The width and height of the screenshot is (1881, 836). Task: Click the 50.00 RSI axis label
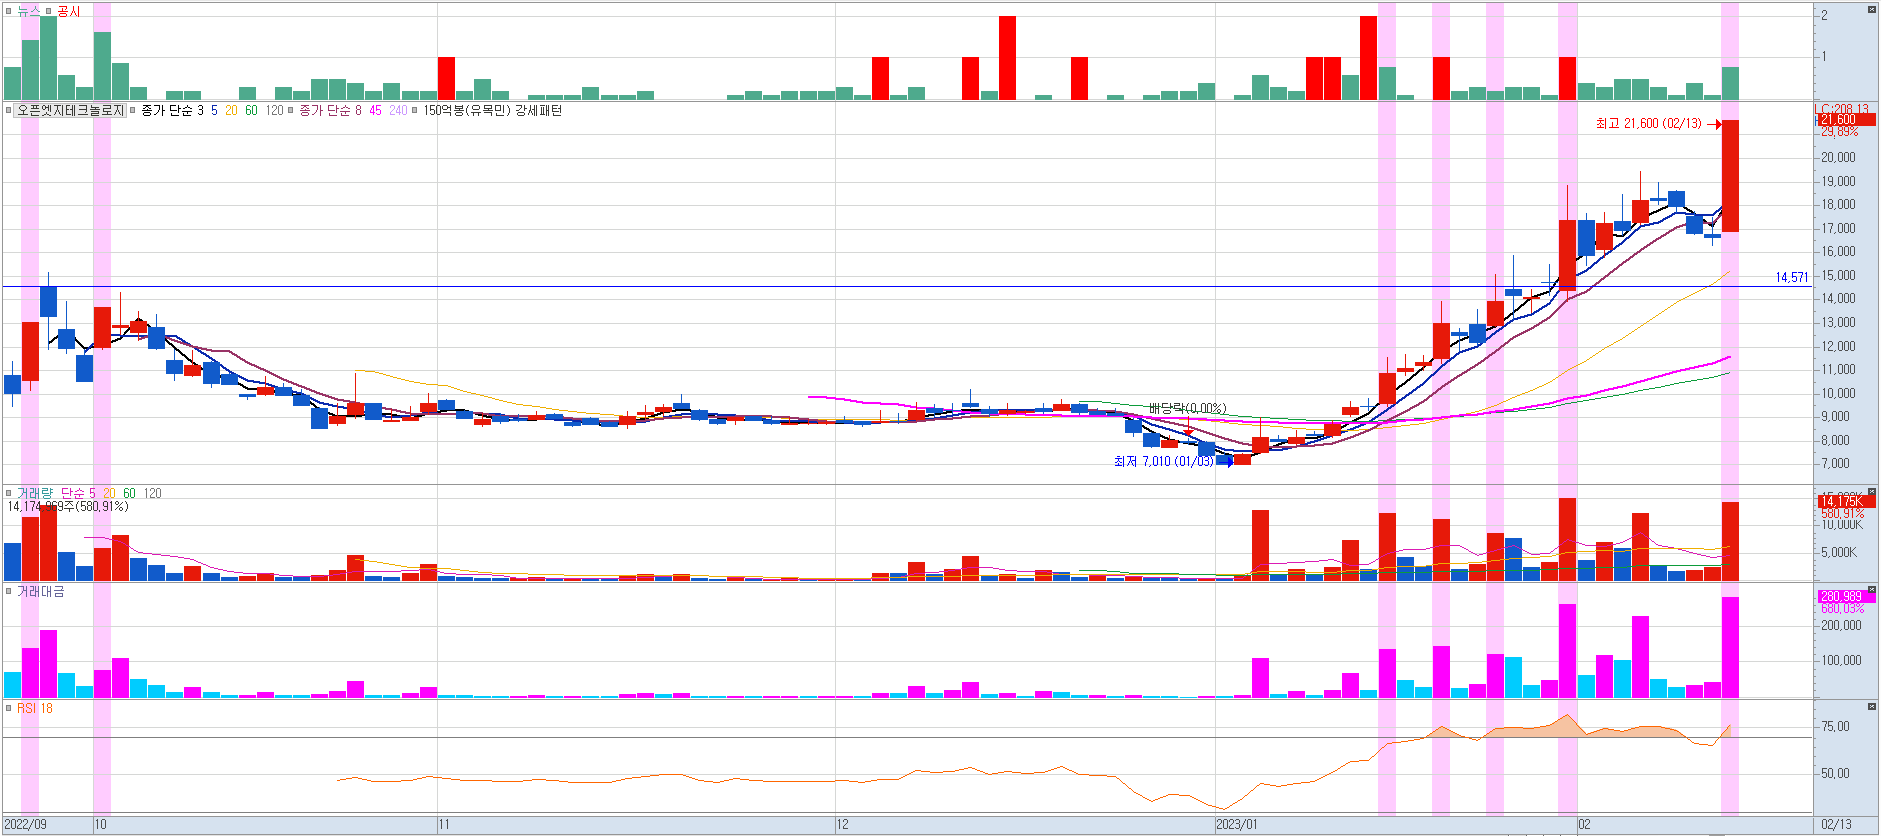click(x=1836, y=773)
